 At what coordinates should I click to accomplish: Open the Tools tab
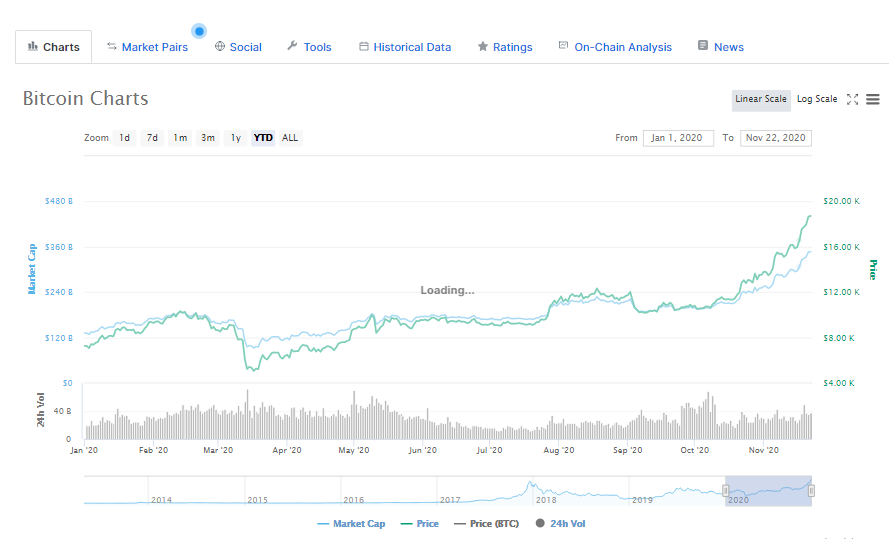(x=309, y=47)
